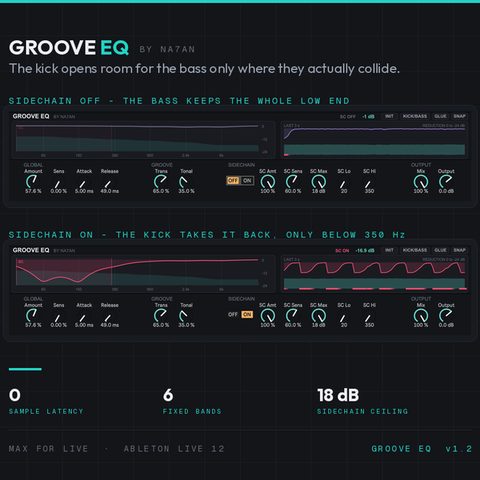Click Attack knob in Sidechain On panel
This screenshot has width=480, height=480.
pyautogui.click(x=83, y=318)
